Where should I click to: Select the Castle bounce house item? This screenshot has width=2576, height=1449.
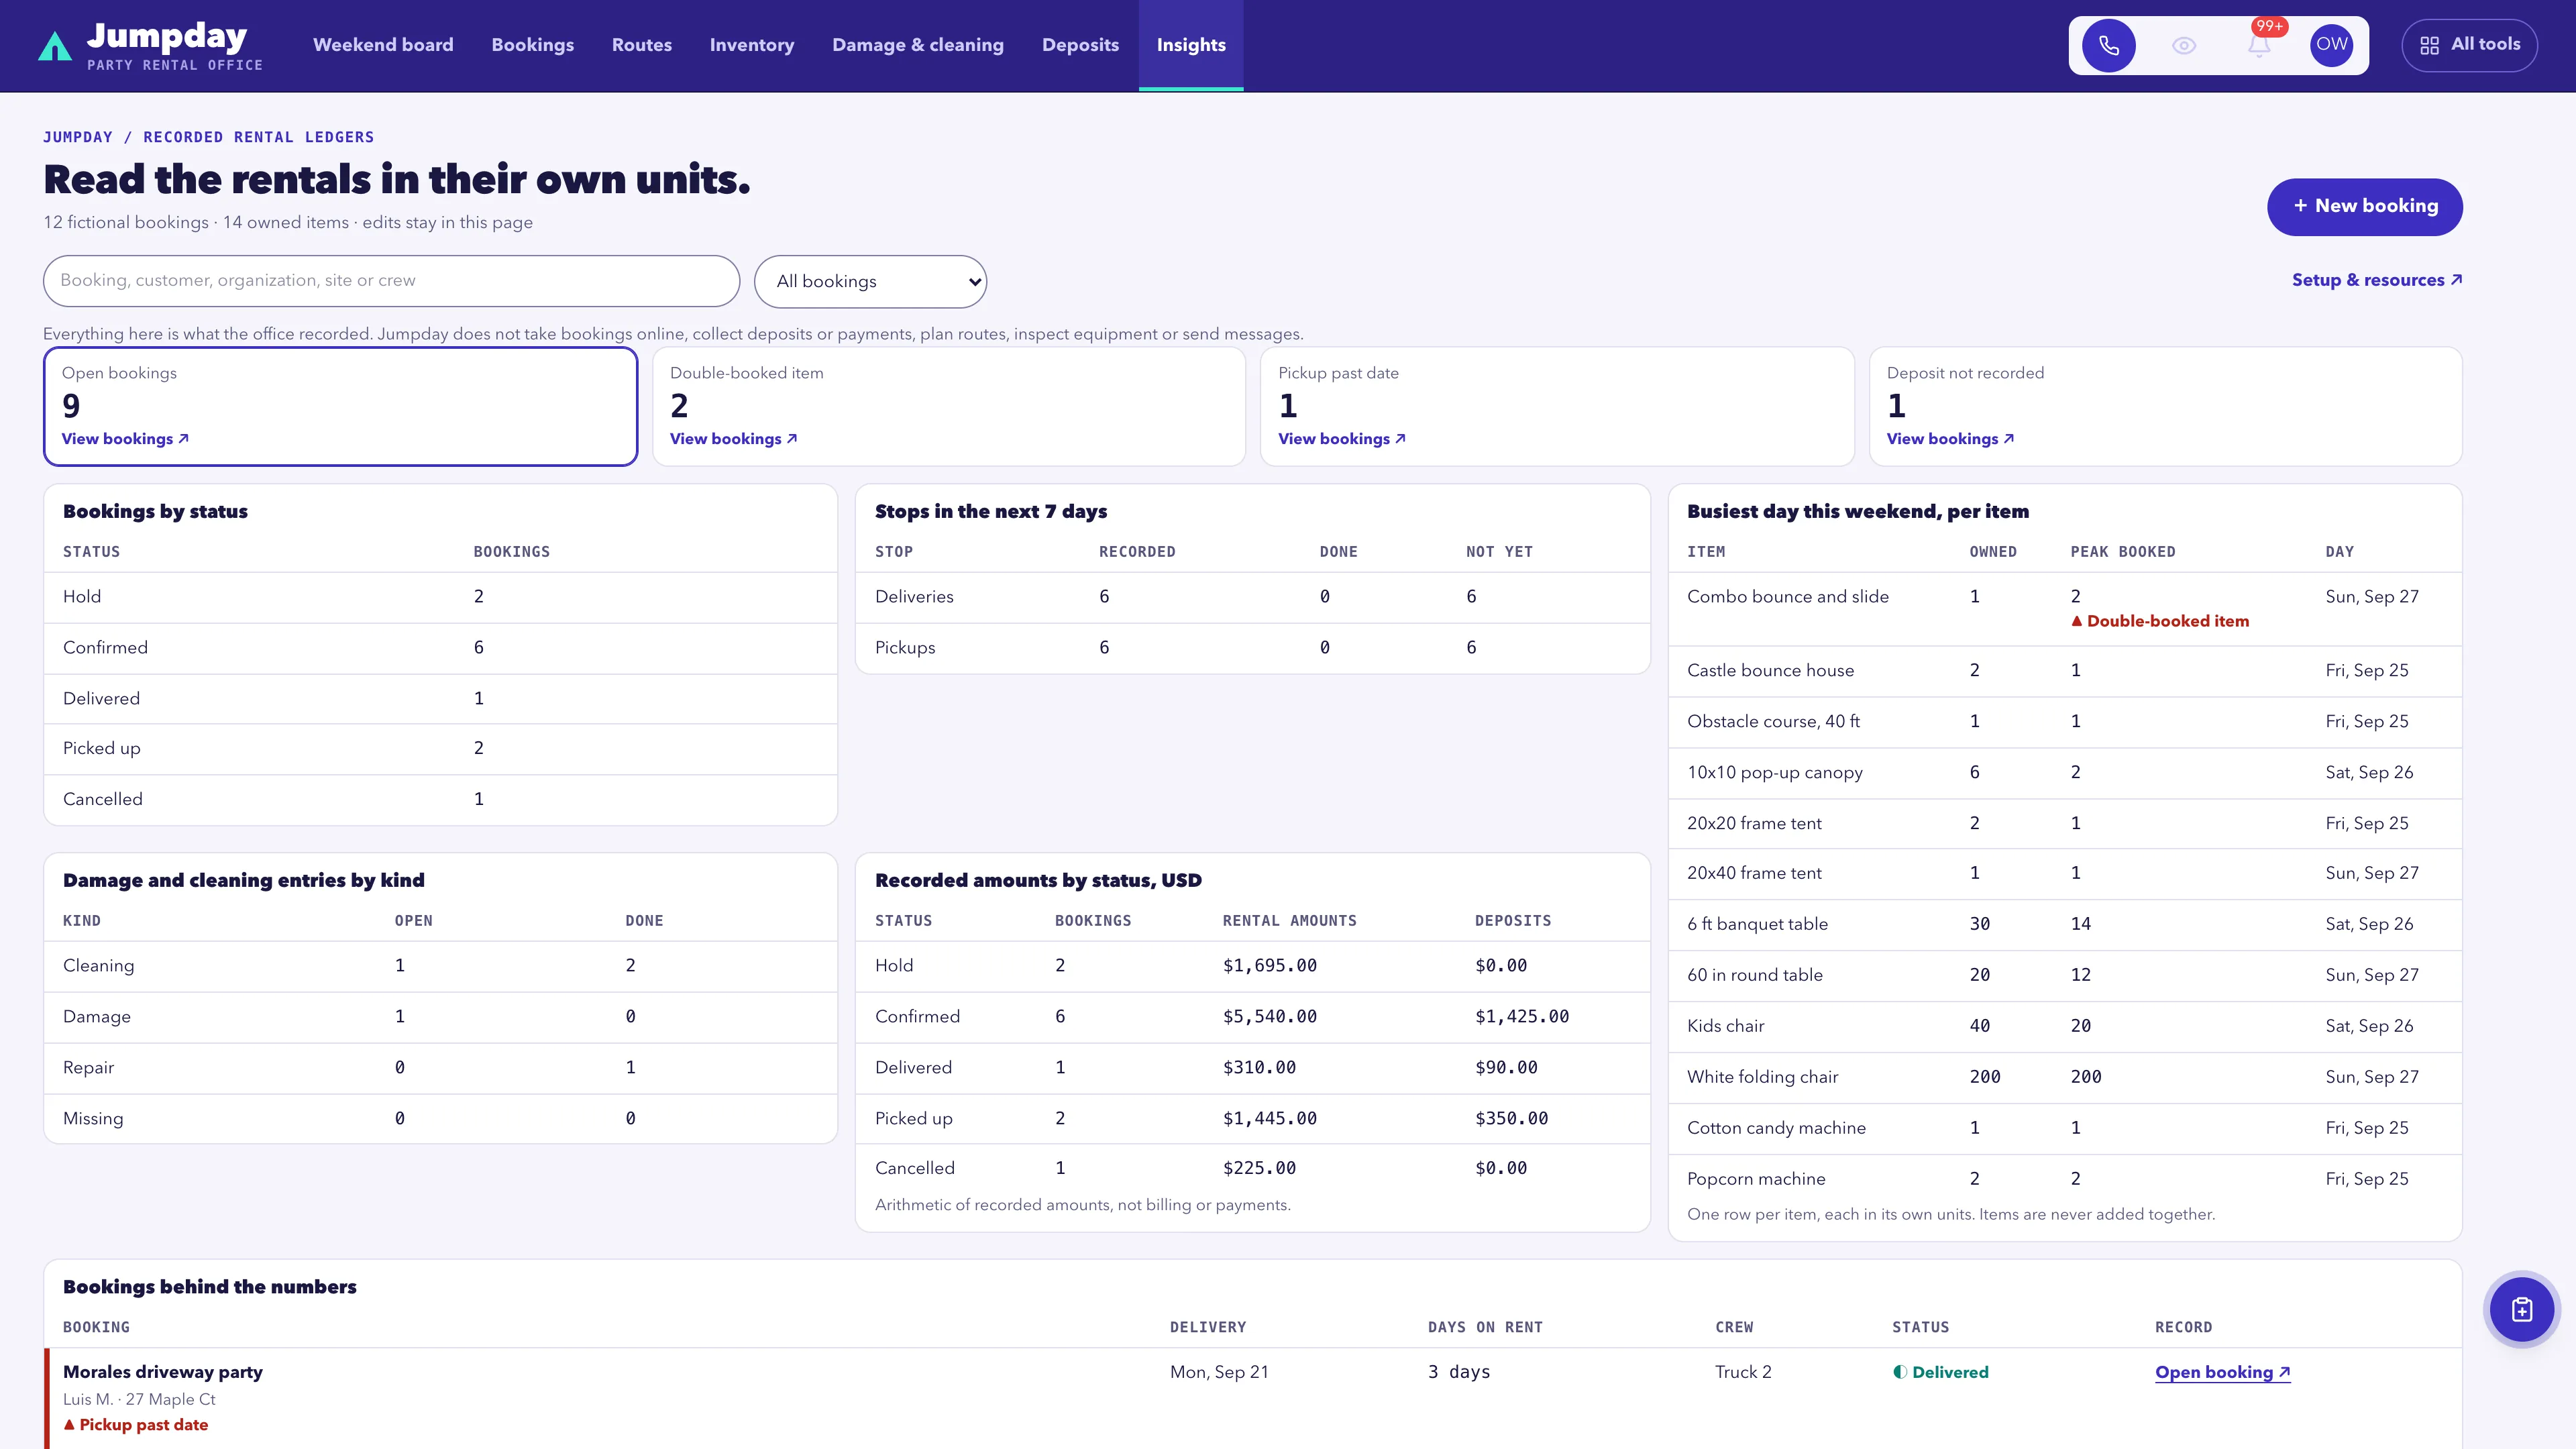[x=1770, y=670]
